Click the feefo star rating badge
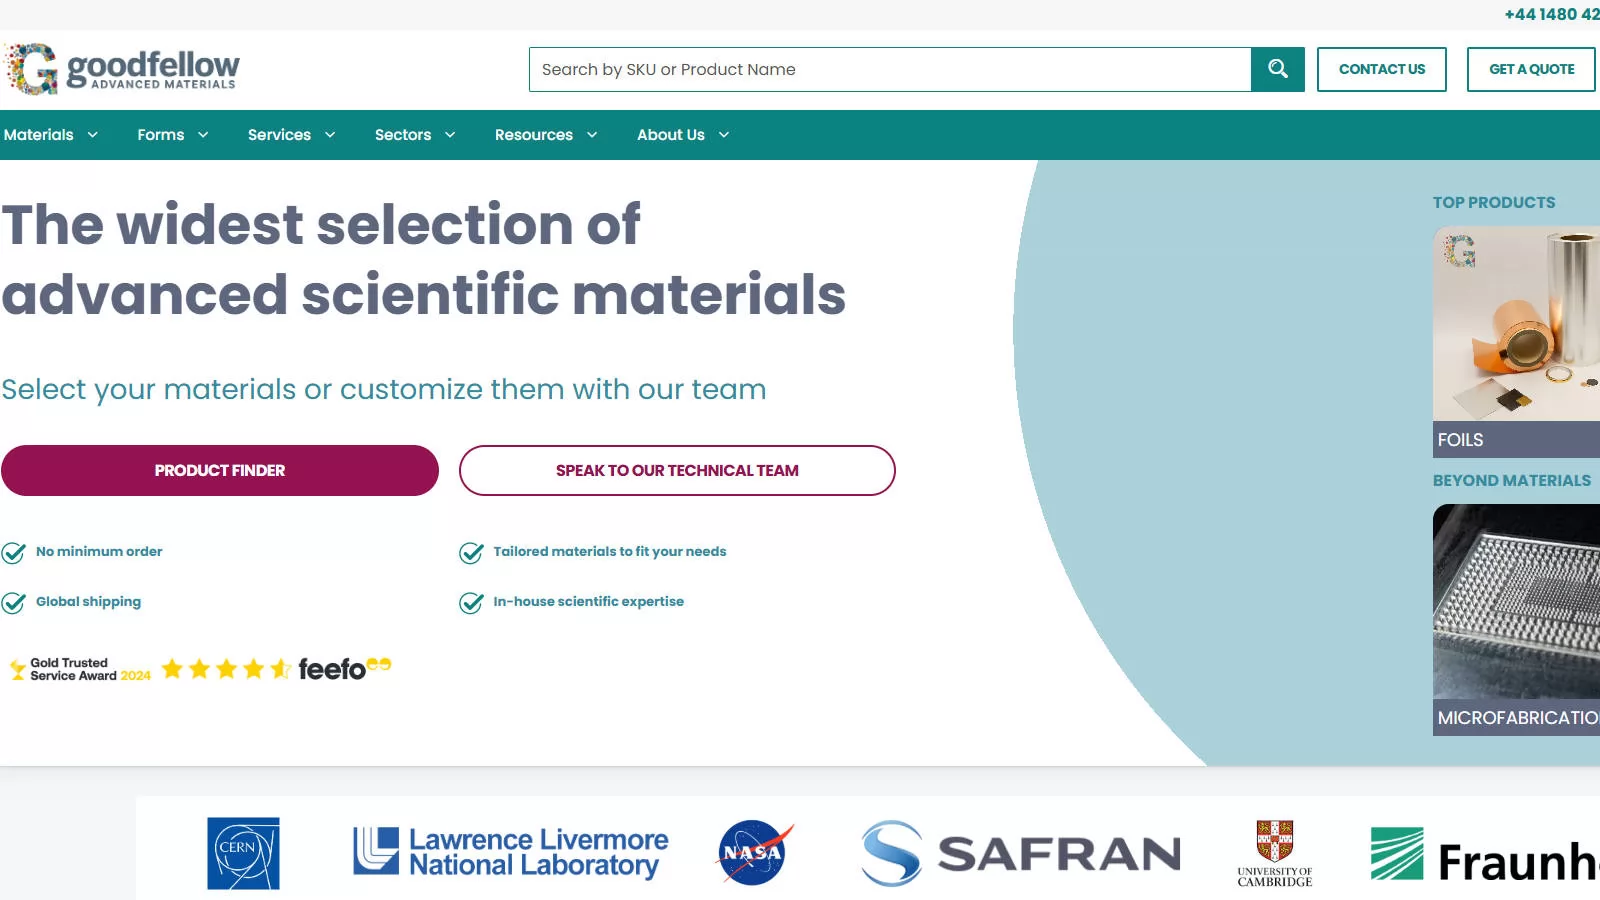1600x900 pixels. click(x=201, y=669)
